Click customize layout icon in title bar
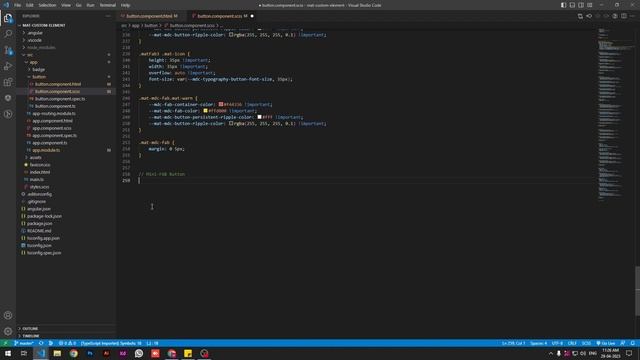Viewport: 640px width, 360px height. coord(590,5)
